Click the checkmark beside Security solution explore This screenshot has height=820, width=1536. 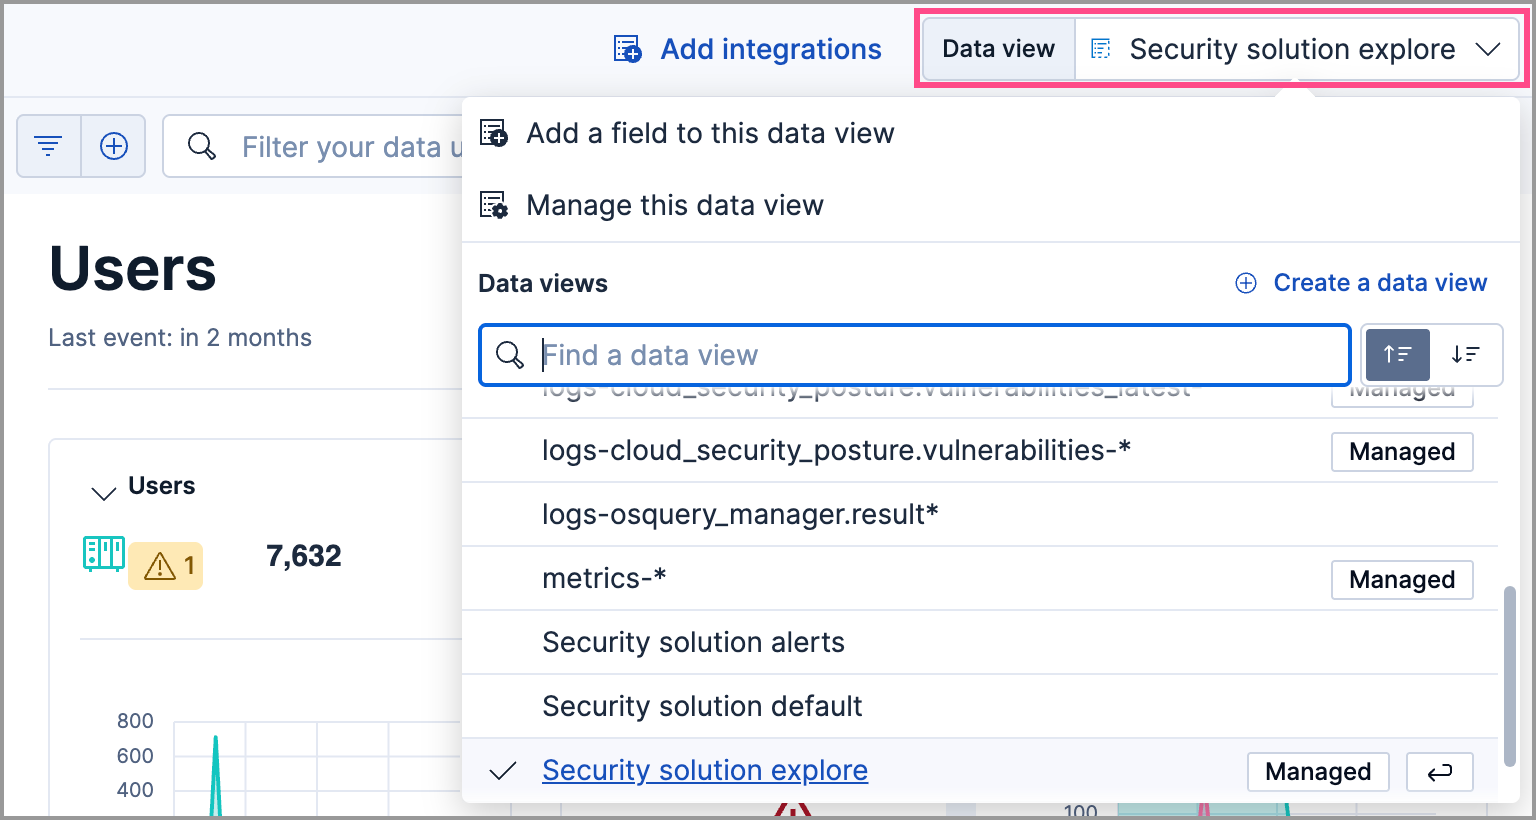click(x=504, y=770)
